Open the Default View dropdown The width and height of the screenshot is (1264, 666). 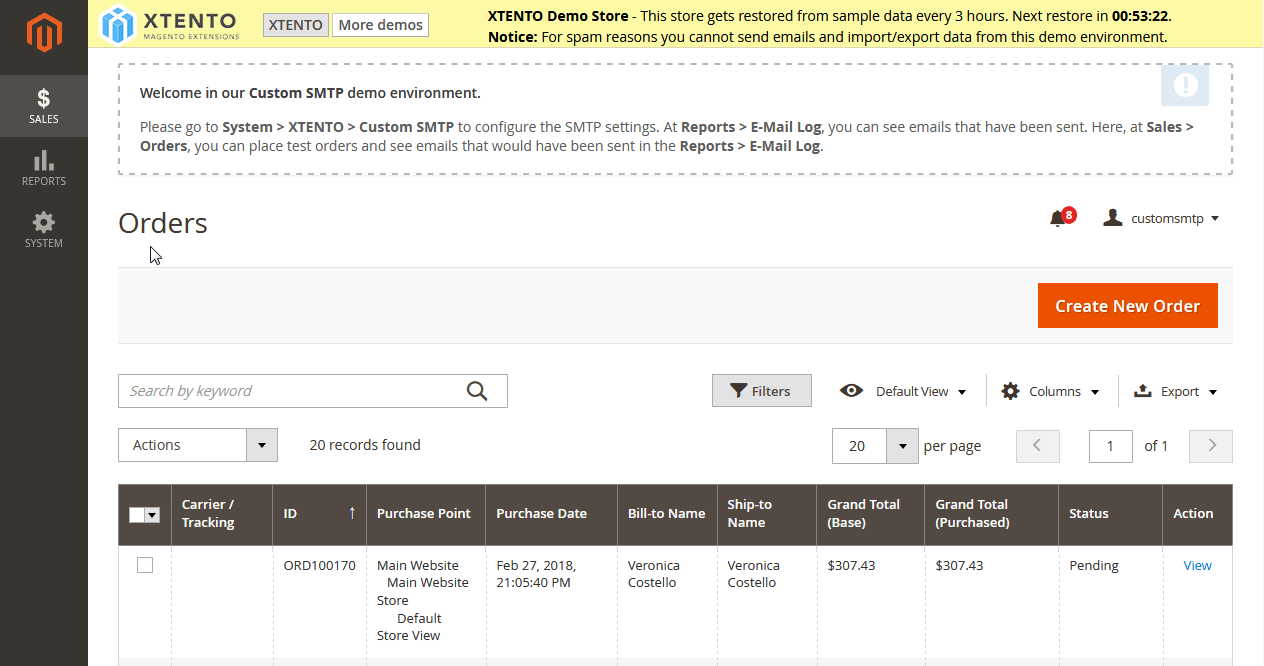[903, 391]
